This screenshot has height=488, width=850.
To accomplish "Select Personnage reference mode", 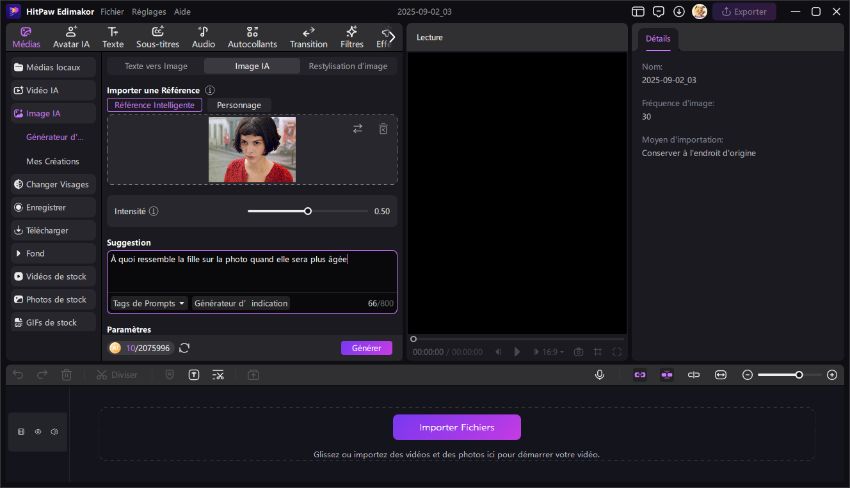I will click(x=239, y=105).
